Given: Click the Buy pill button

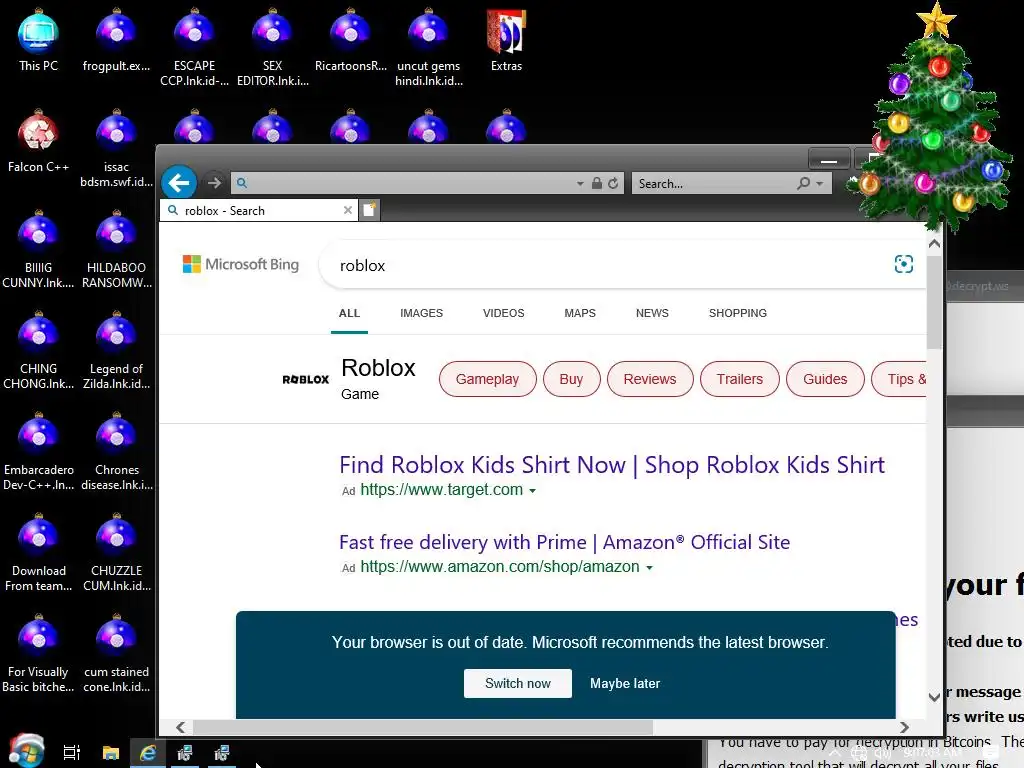Looking at the screenshot, I should tap(571, 379).
